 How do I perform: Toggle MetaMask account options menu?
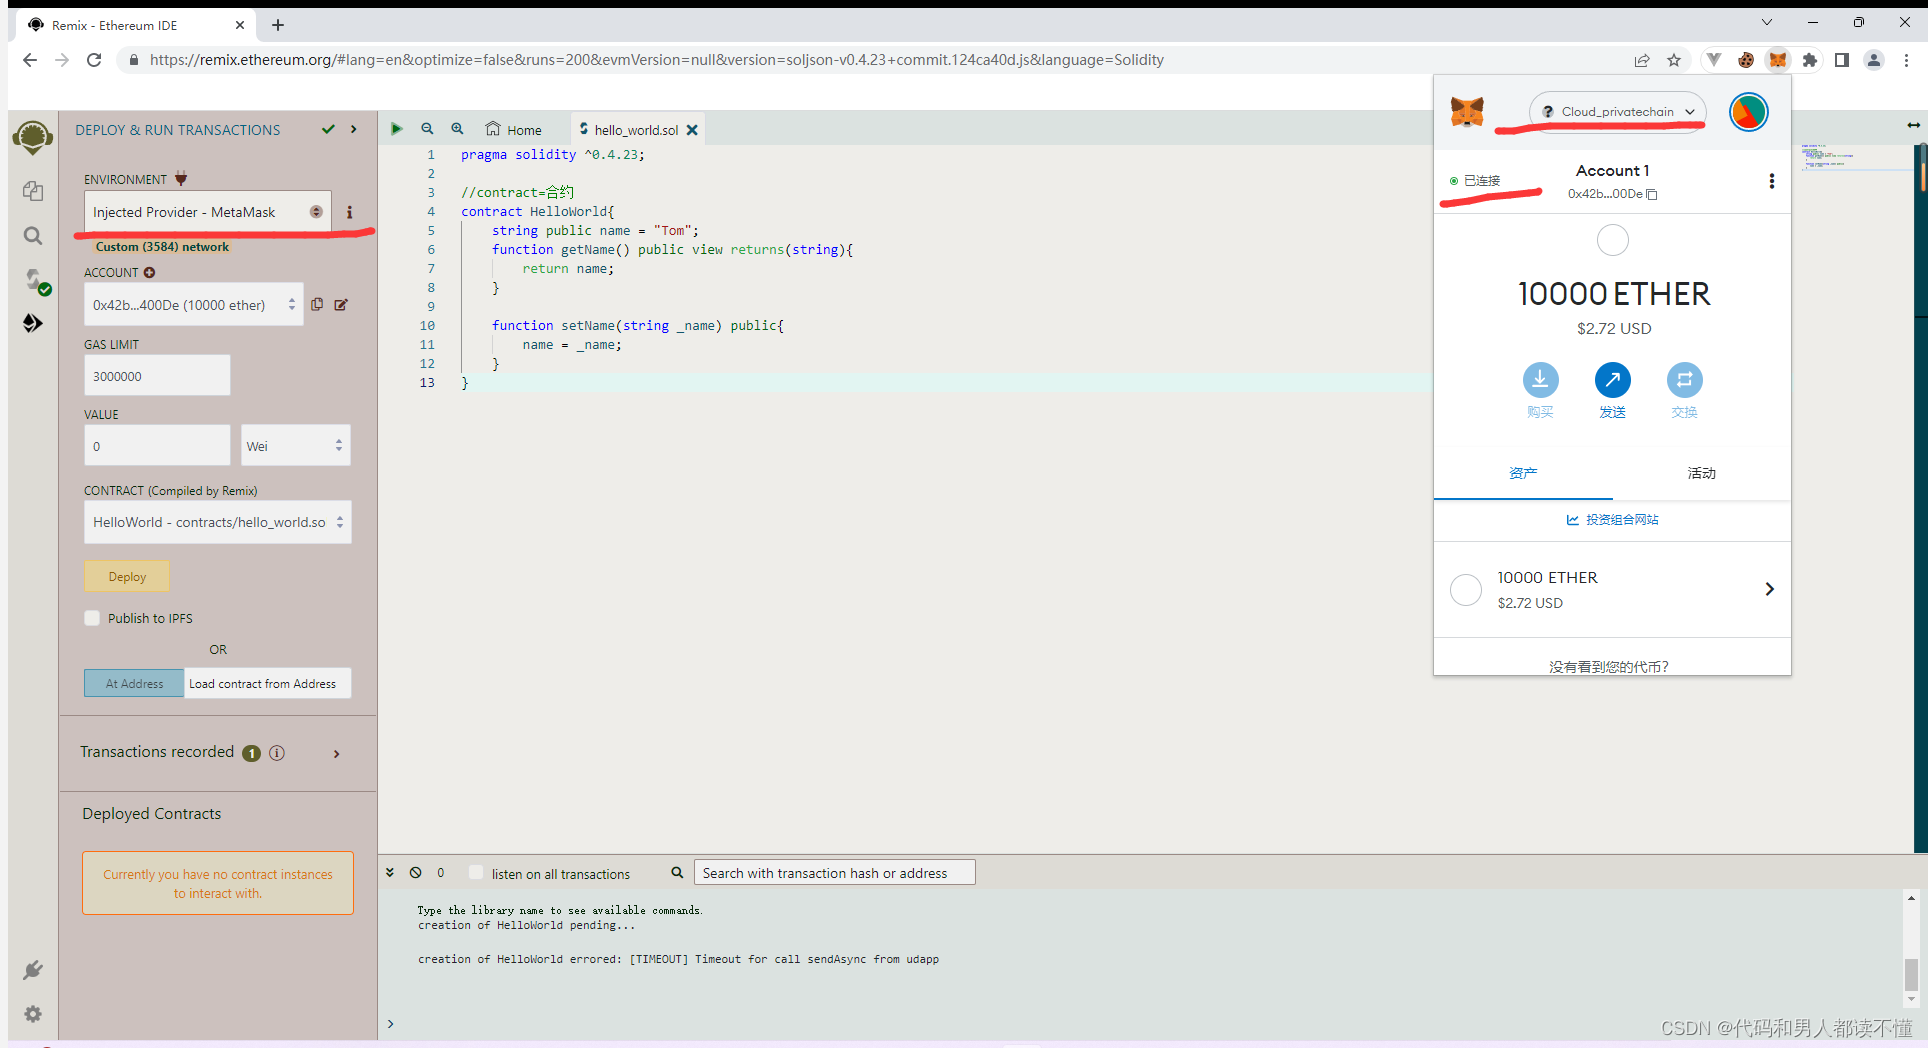1771,181
